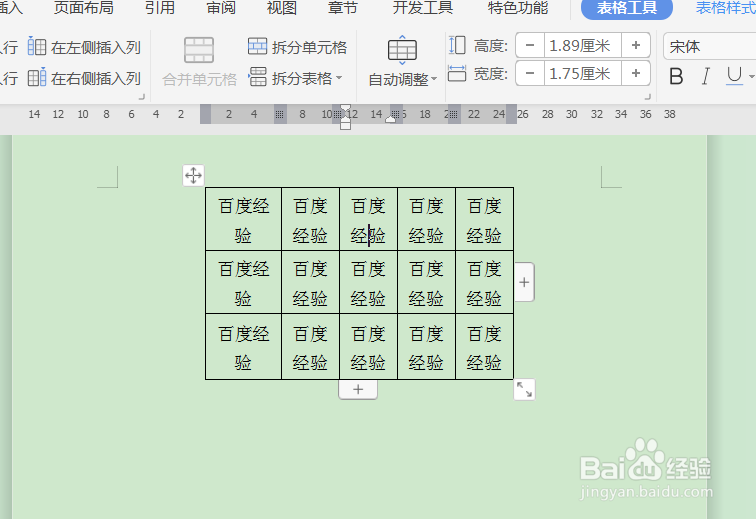Click the row height icon
756x519 pixels.
point(457,45)
